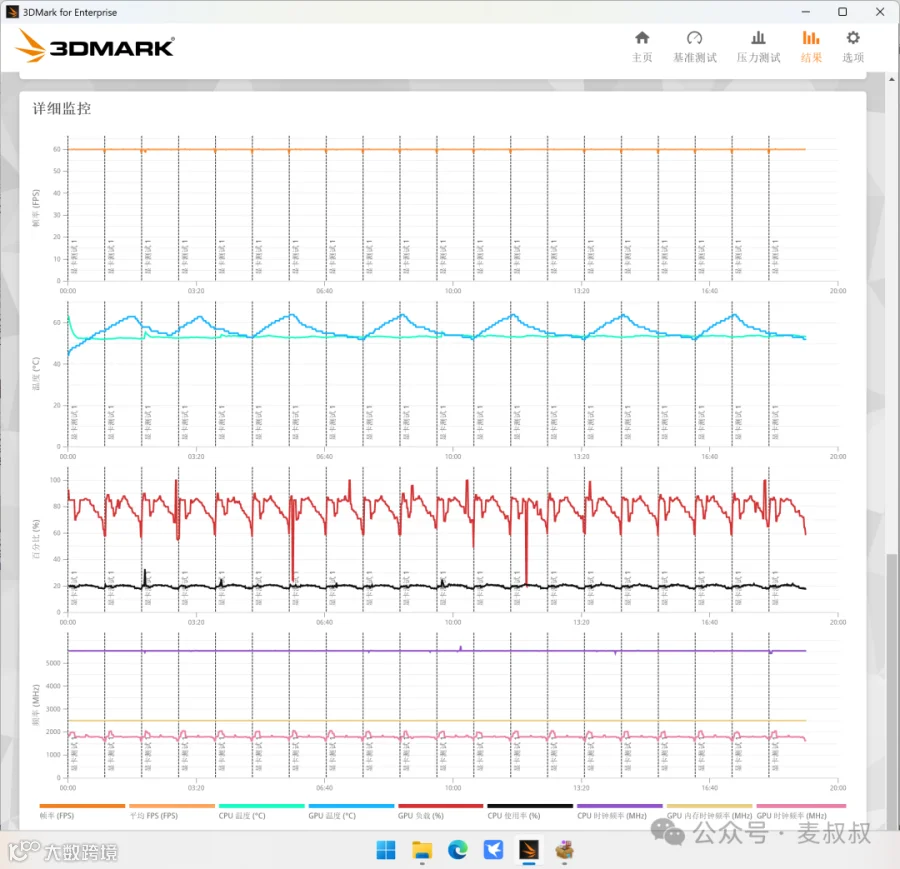Screen dimensions: 900x869
Task: Toggle the GPU 温度 legend entry
Action: click(351, 812)
